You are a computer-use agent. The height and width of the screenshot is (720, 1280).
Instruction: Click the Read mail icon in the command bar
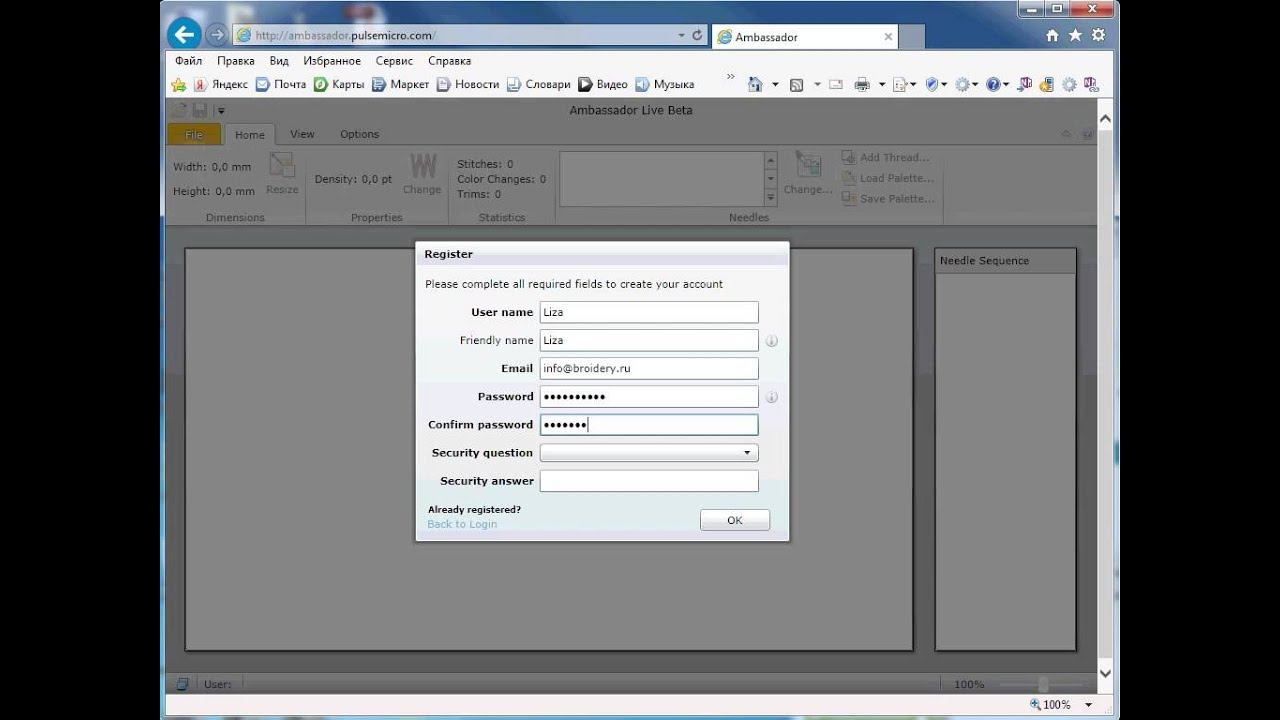tap(835, 85)
